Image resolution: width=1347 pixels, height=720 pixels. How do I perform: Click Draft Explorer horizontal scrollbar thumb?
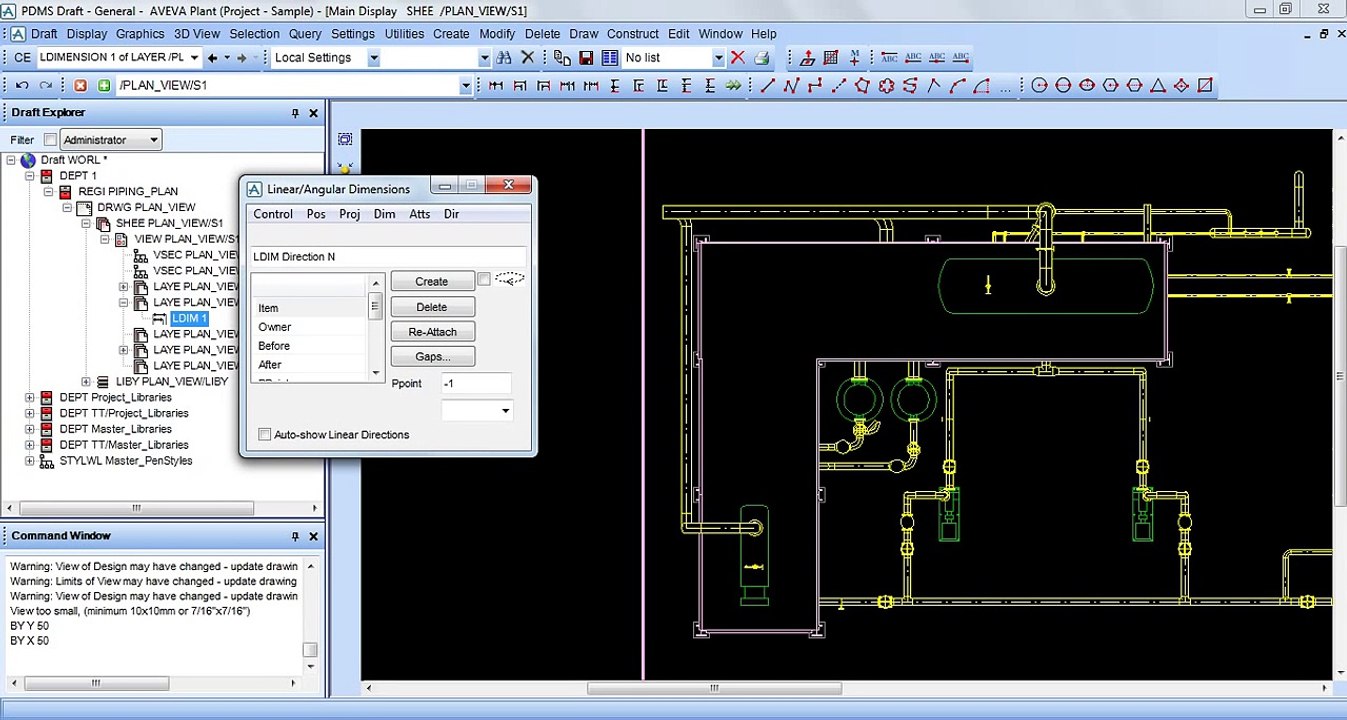click(136, 508)
